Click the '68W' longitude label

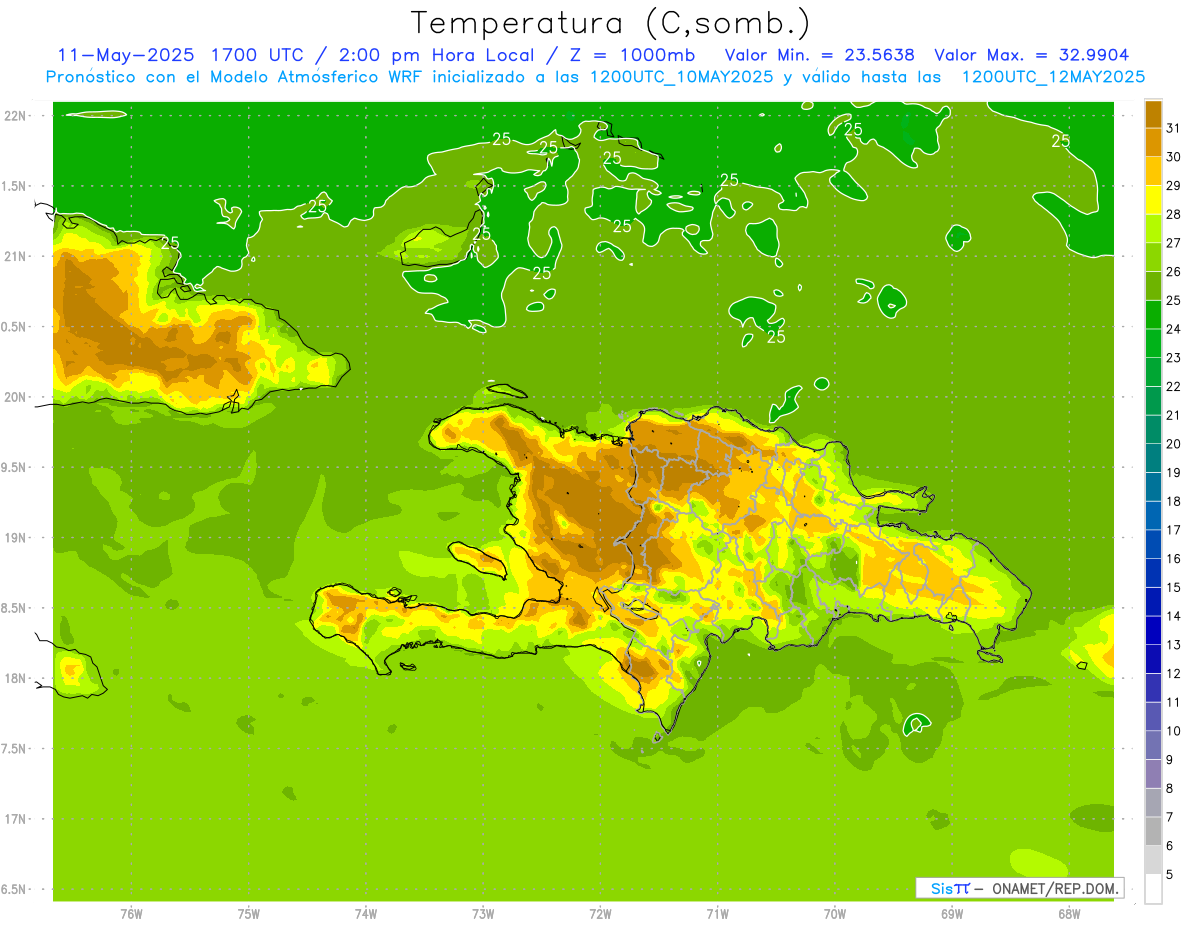[1069, 914]
